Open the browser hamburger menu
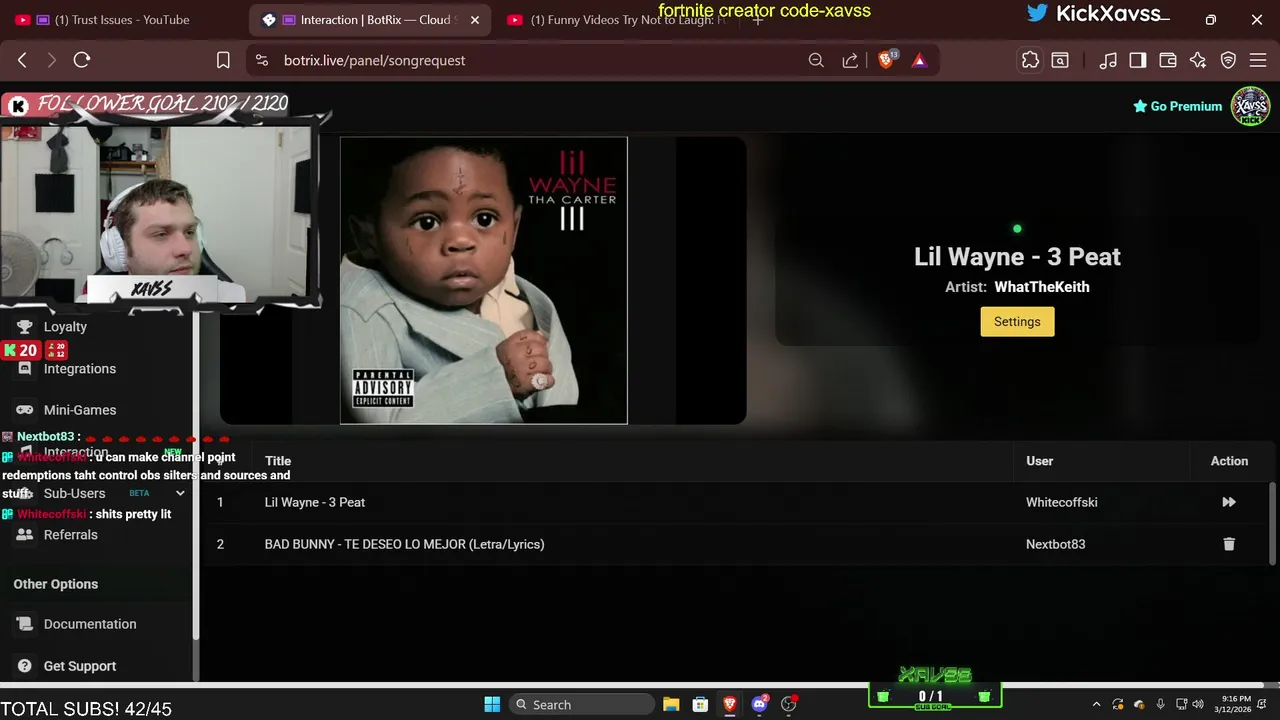Image resolution: width=1280 pixels, height=720 pixels. click(1257, 60)
